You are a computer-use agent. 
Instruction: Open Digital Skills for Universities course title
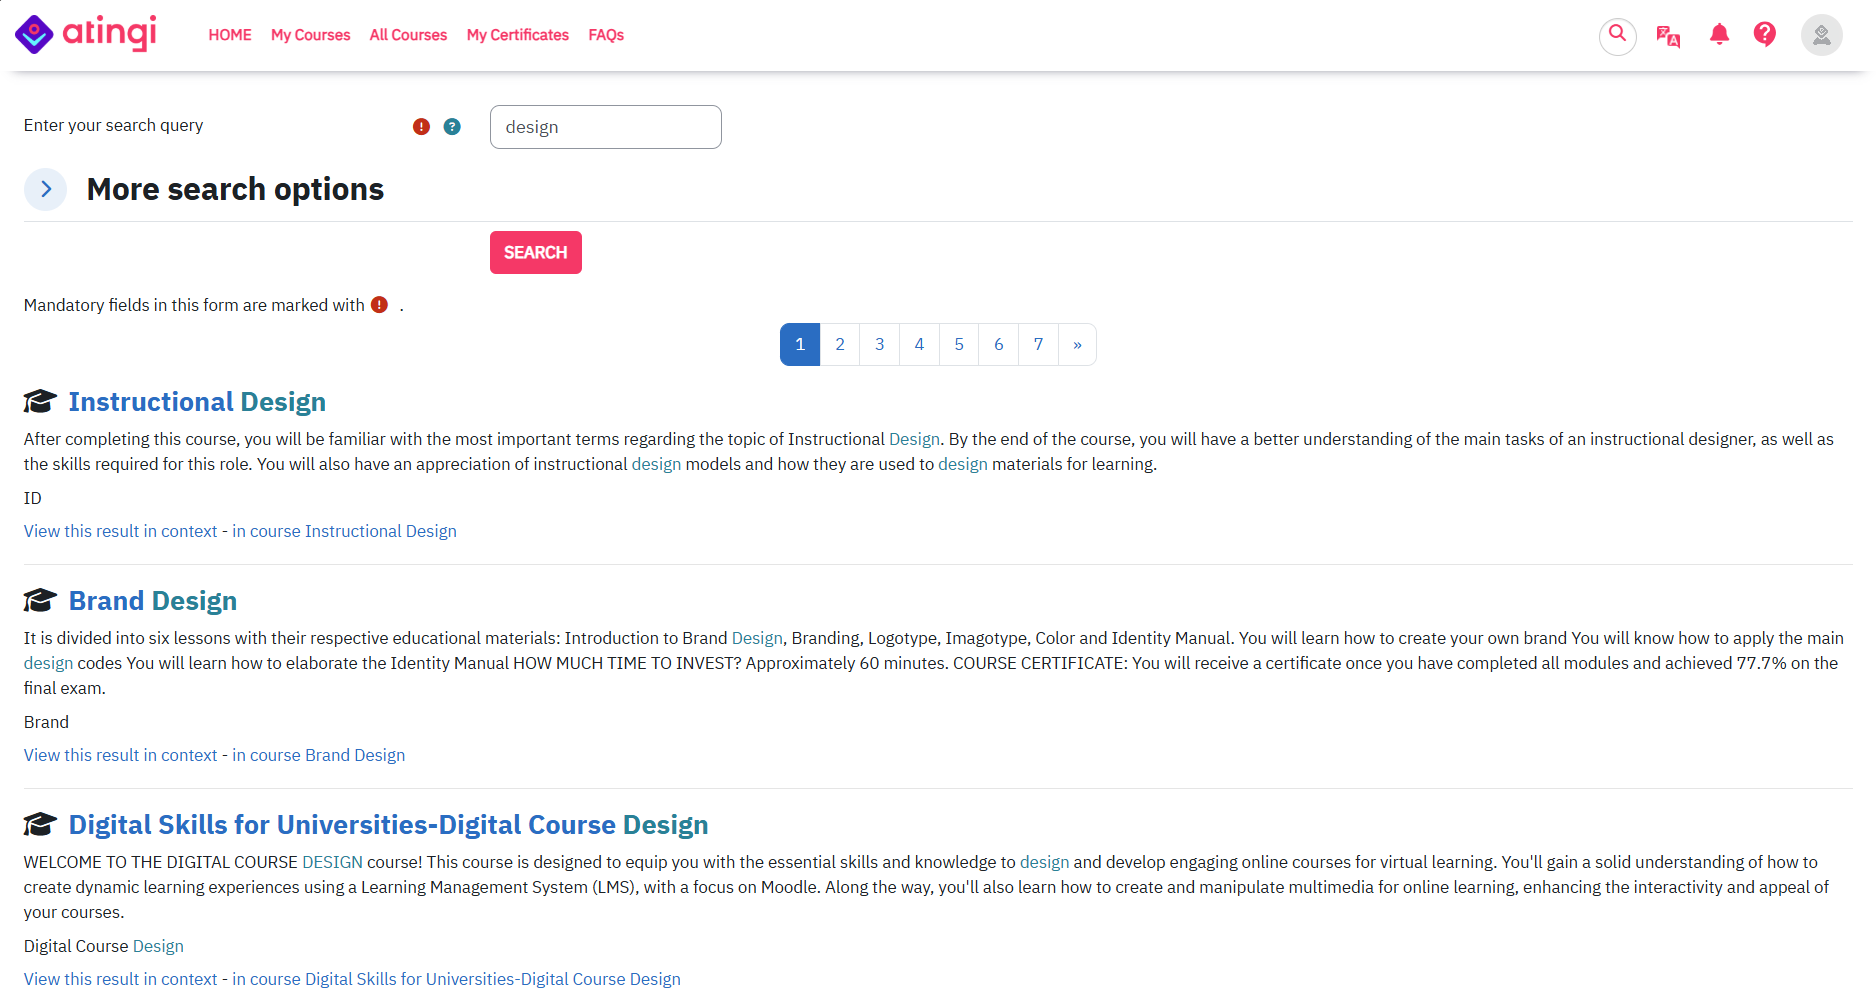(388, 825)
